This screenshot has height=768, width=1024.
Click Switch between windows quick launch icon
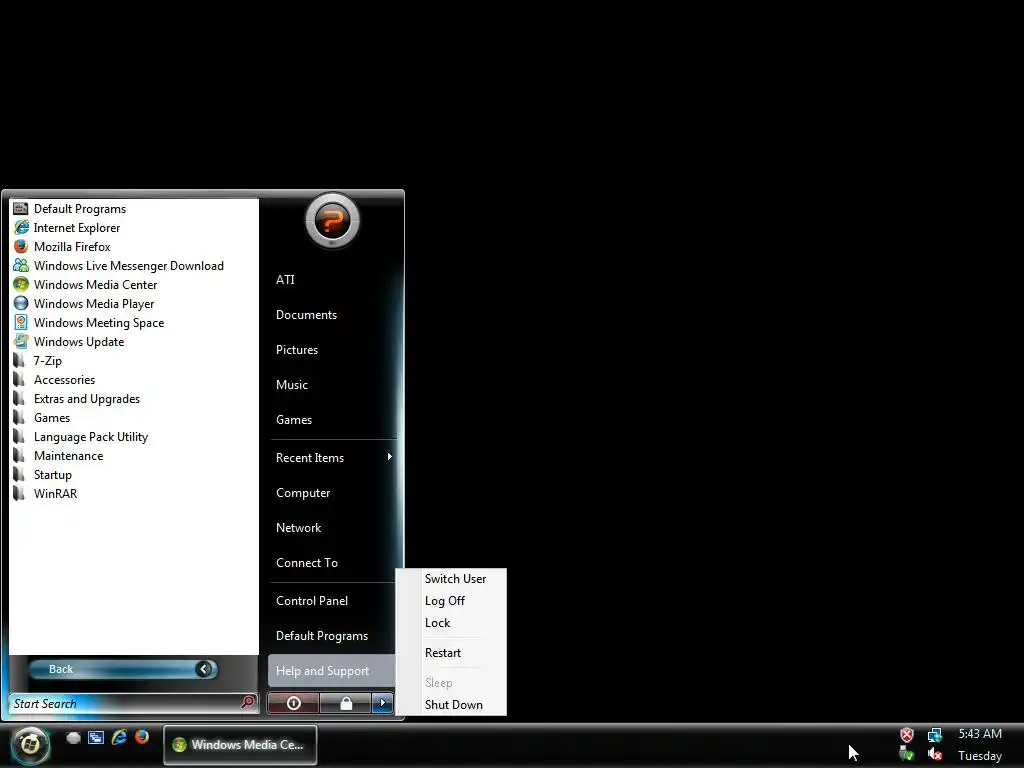[x=96, y=738]
